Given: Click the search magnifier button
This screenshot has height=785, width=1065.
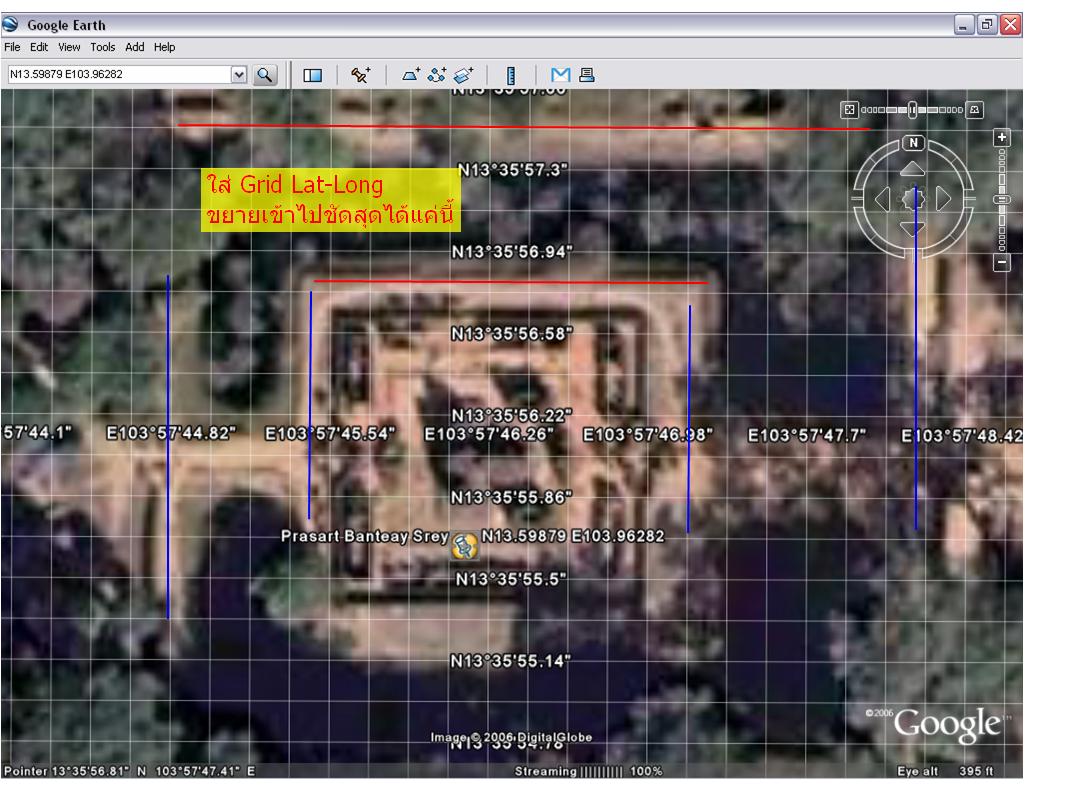Looking at the screenshot, I should [x=265, y=75].
